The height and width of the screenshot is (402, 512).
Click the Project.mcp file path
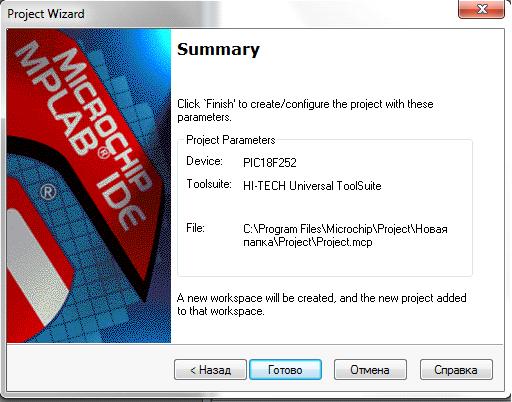[x=345, y=235]
